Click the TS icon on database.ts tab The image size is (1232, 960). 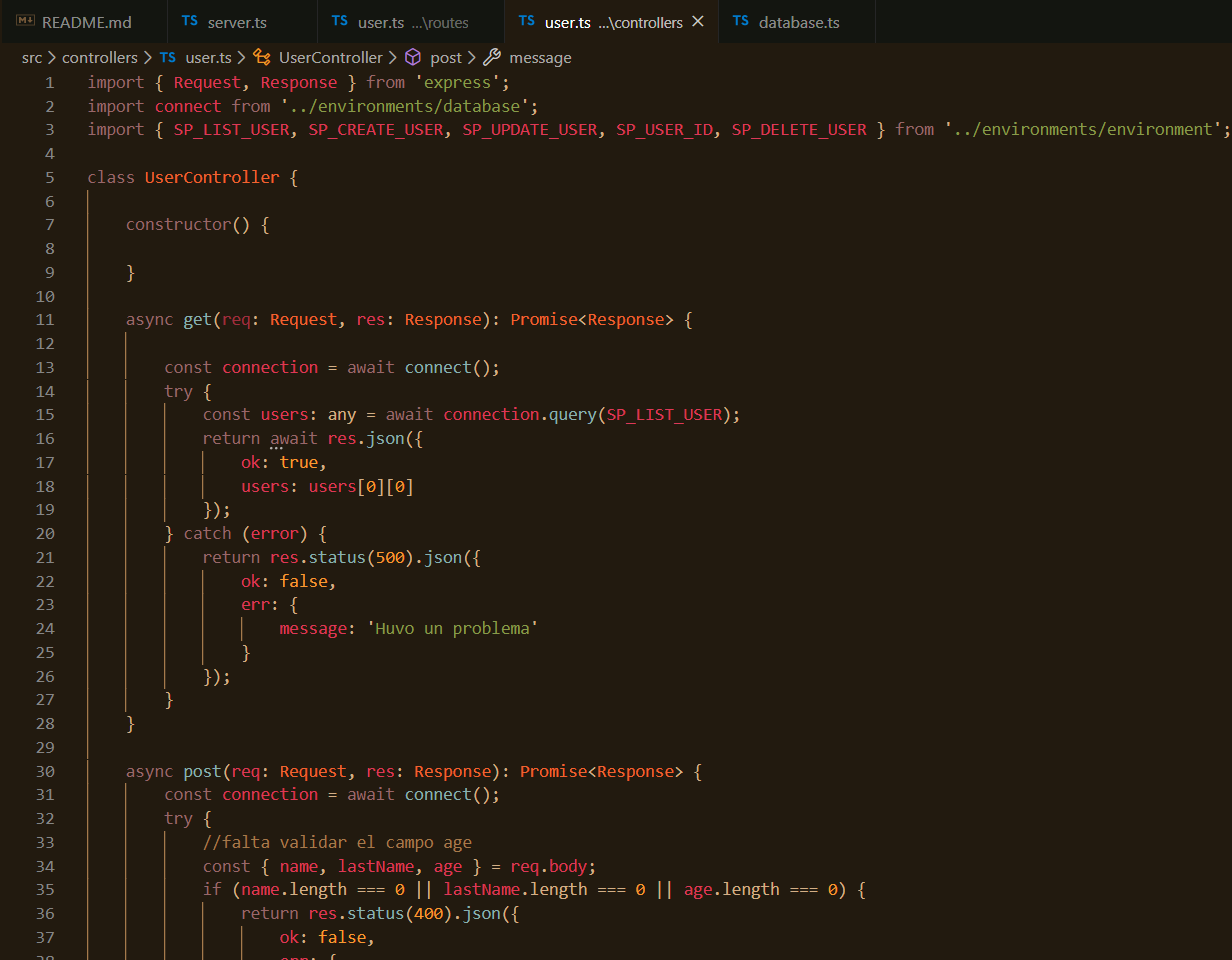741,21
